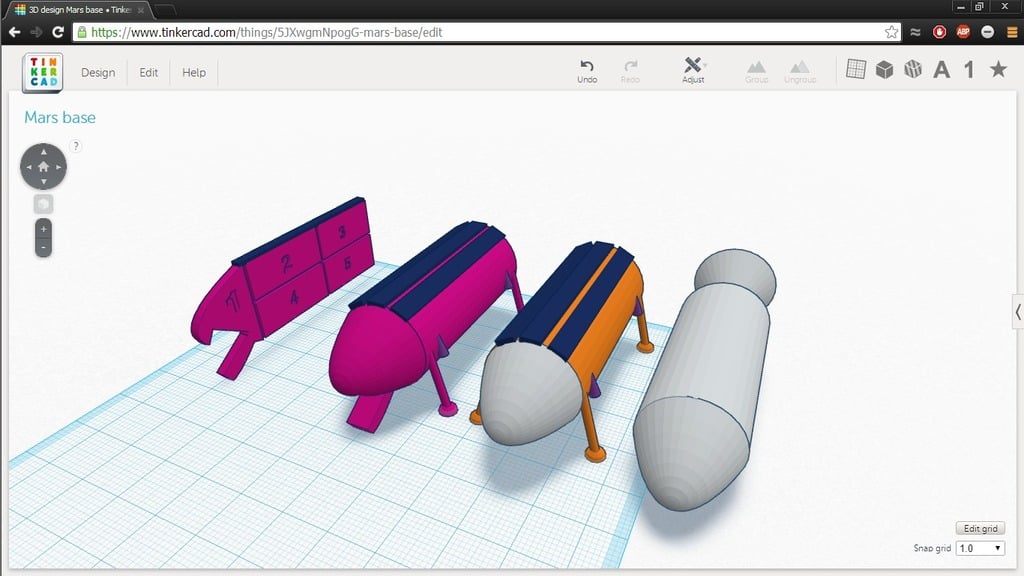Select the grey capsule with sphere
Screen dimensions: 1024x576
[709, 379]
